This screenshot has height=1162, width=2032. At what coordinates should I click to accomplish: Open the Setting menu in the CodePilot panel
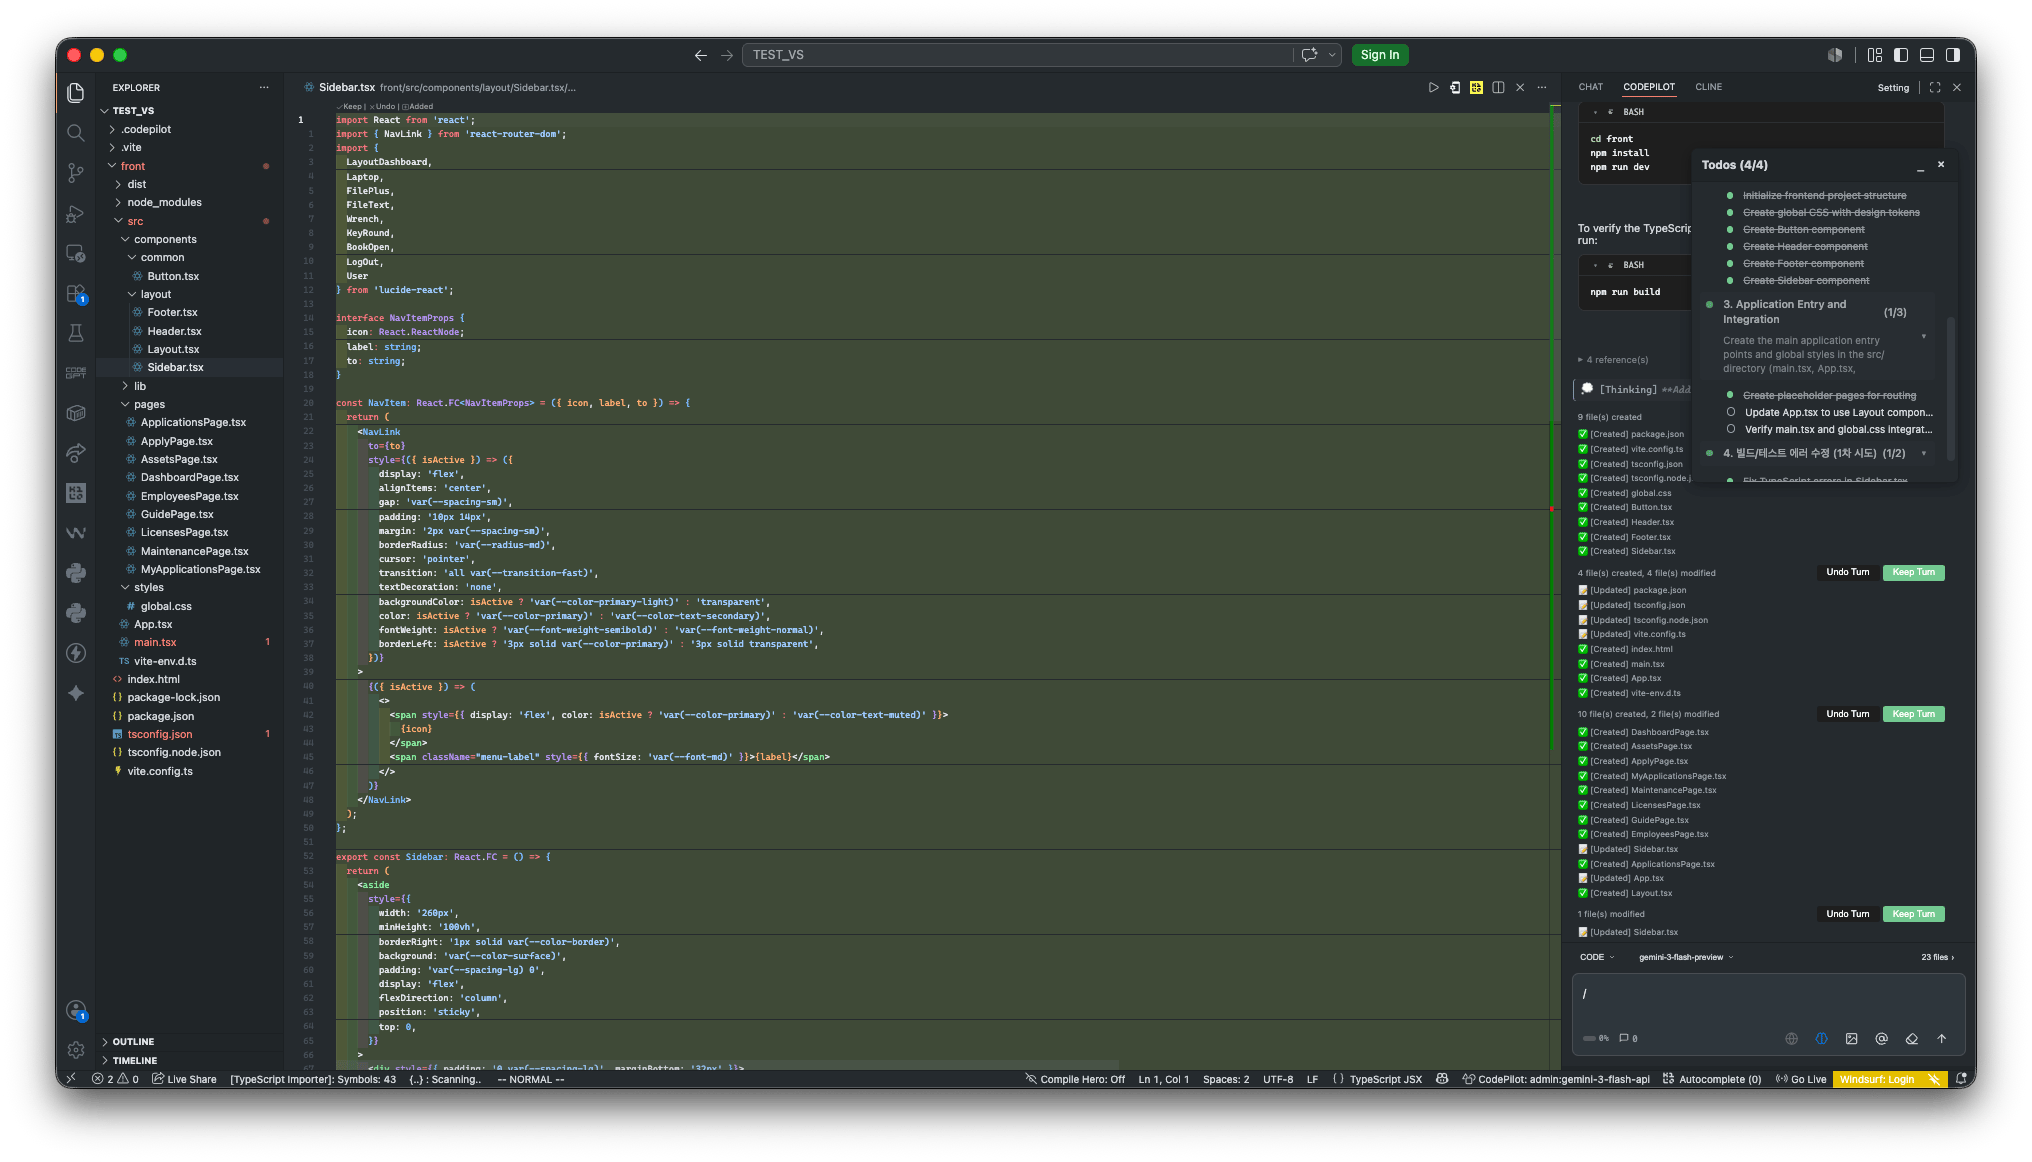click(1893, 88)
